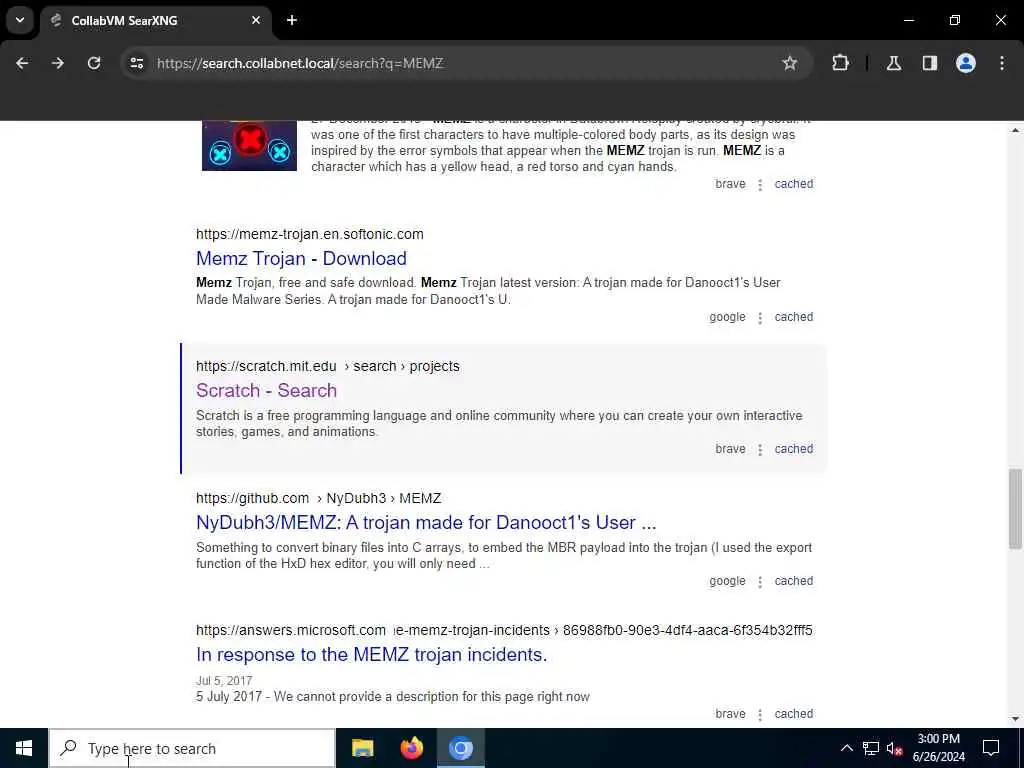The height and width of the screenshot is (768, 1024).
Task: Expand the tab search dropdown
Action: [x=20, y=20]
